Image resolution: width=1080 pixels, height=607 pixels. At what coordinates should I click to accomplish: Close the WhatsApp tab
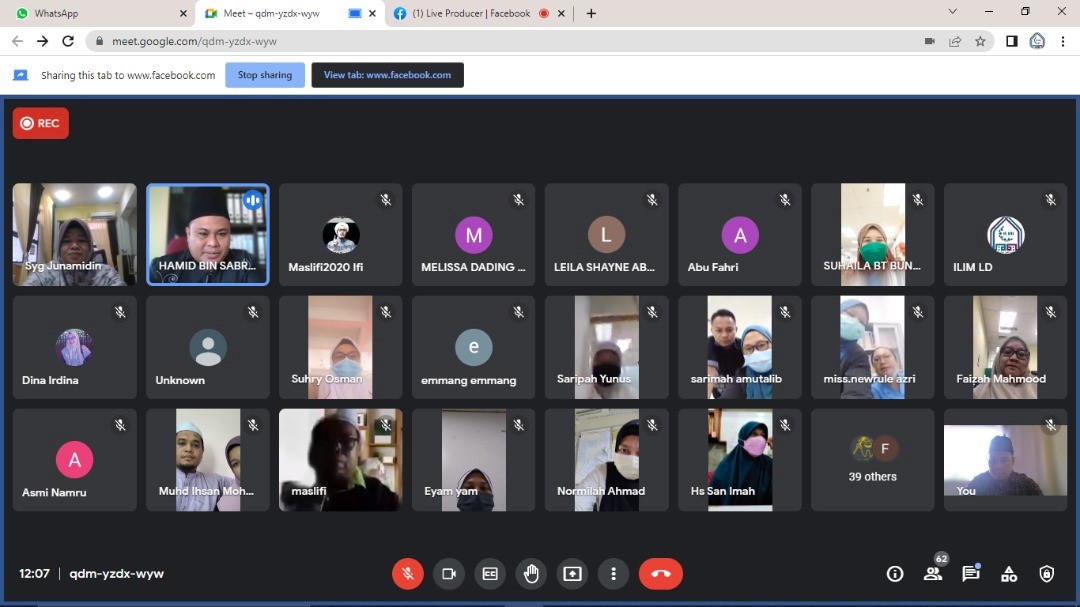(x=183, y=13)
